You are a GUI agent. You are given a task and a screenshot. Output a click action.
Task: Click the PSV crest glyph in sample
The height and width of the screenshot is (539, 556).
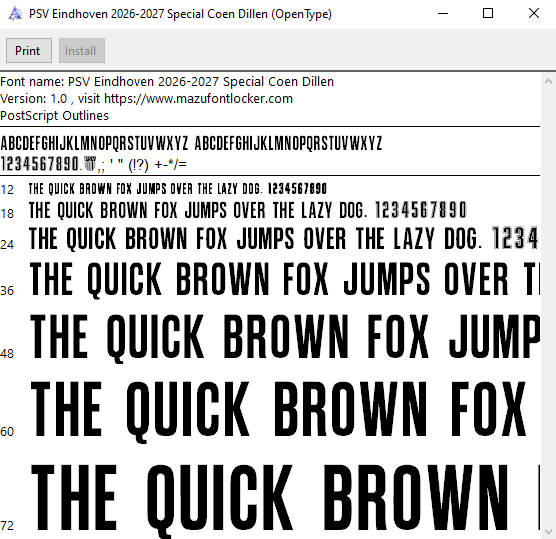(x=90, y=164)
